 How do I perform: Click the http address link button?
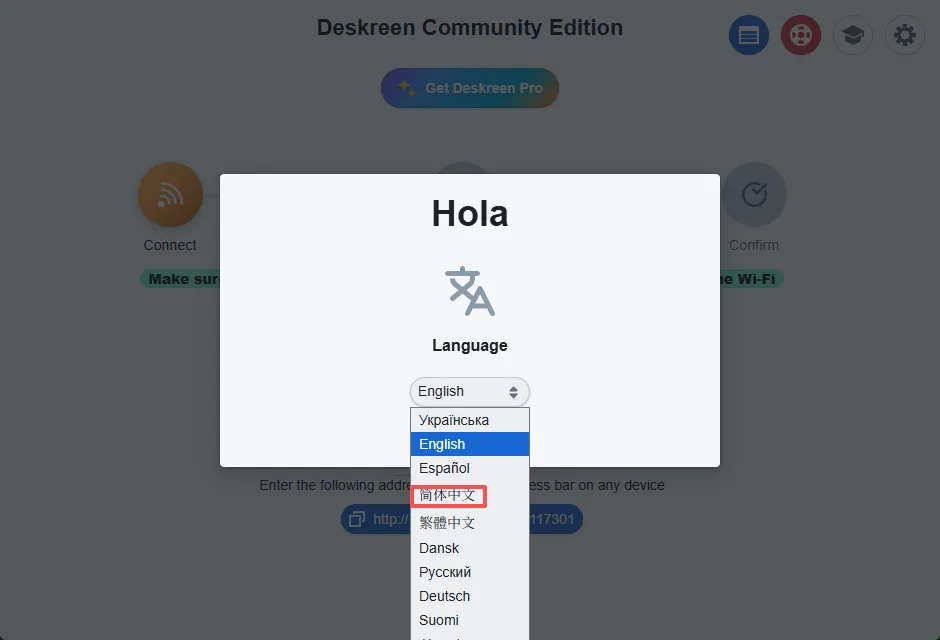tap(462, 519)
